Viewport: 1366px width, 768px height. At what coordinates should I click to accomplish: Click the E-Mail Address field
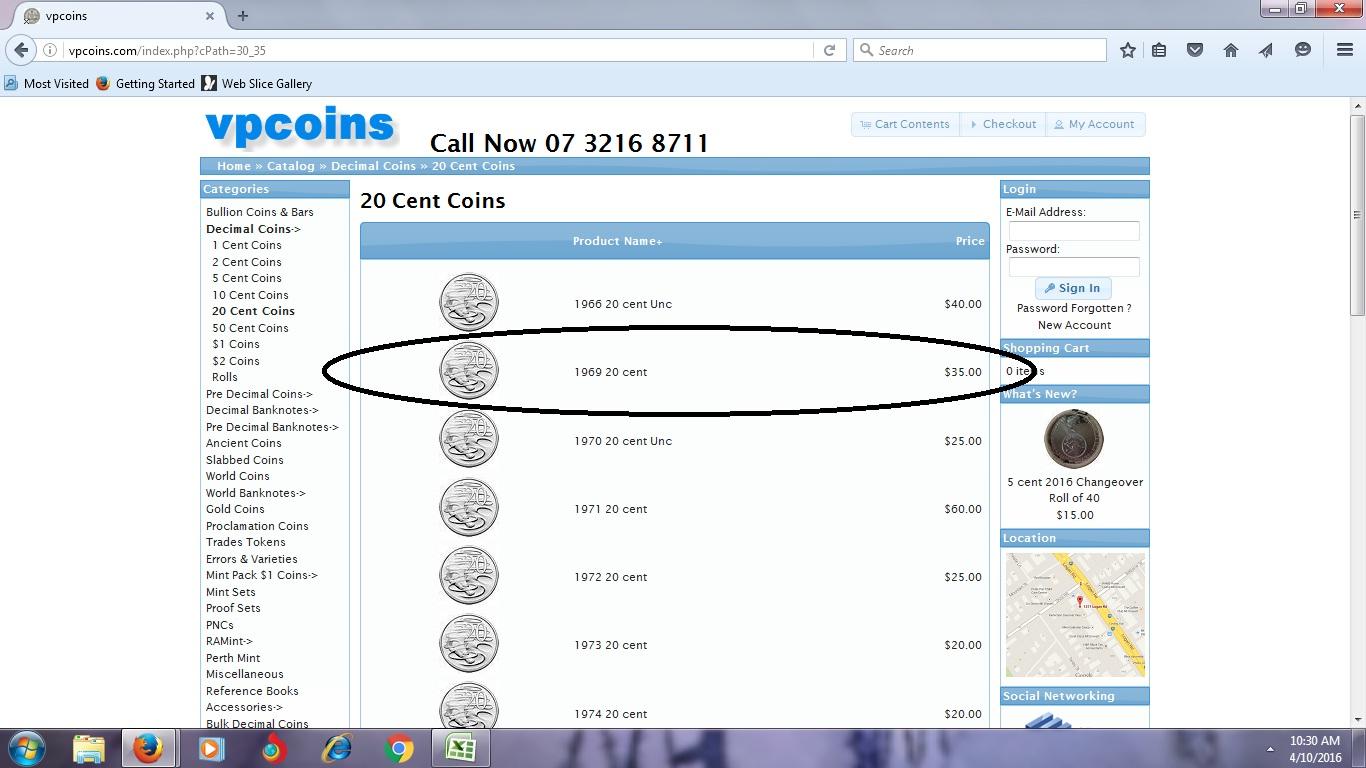1074,231
